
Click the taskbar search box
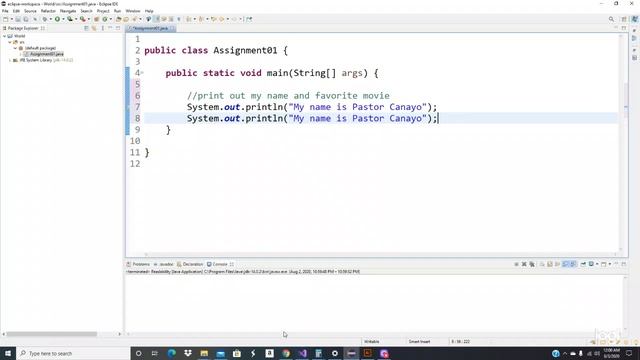[73, 353]
